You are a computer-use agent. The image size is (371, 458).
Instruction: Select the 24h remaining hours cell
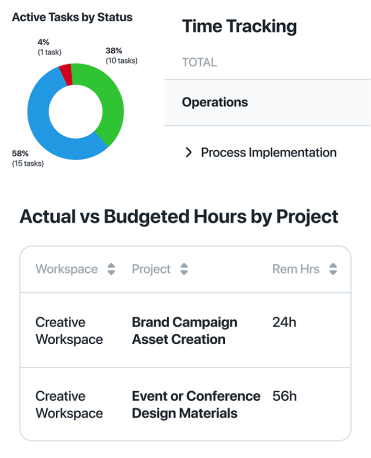284,322
